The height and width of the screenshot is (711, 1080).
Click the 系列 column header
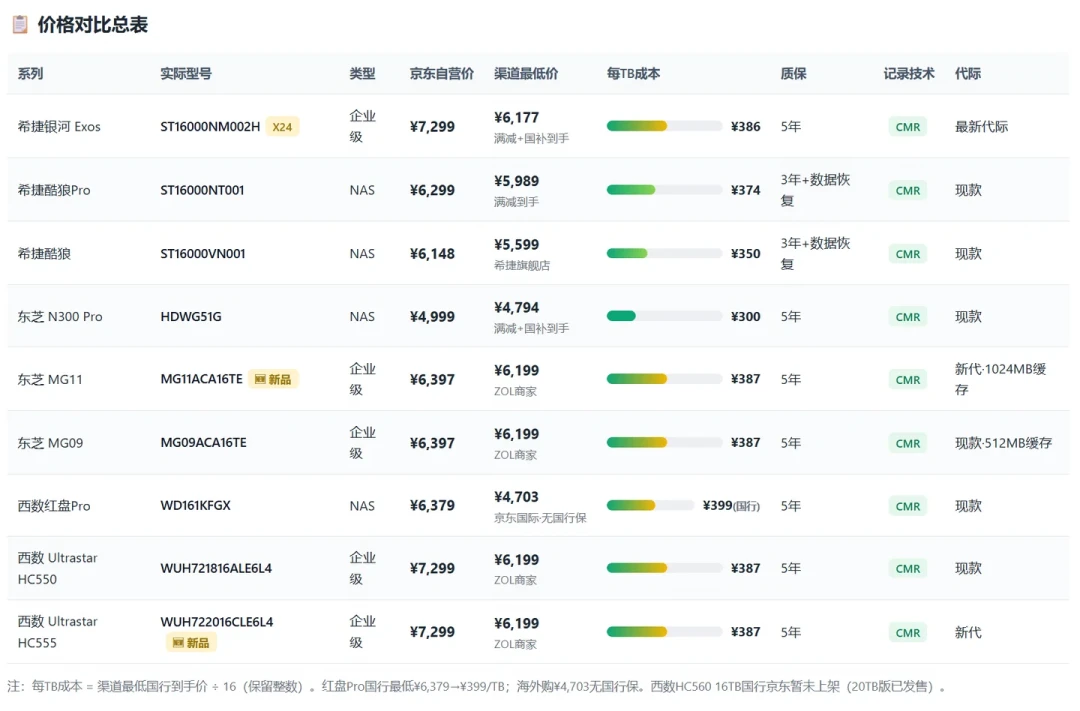(x=30, y=74)
